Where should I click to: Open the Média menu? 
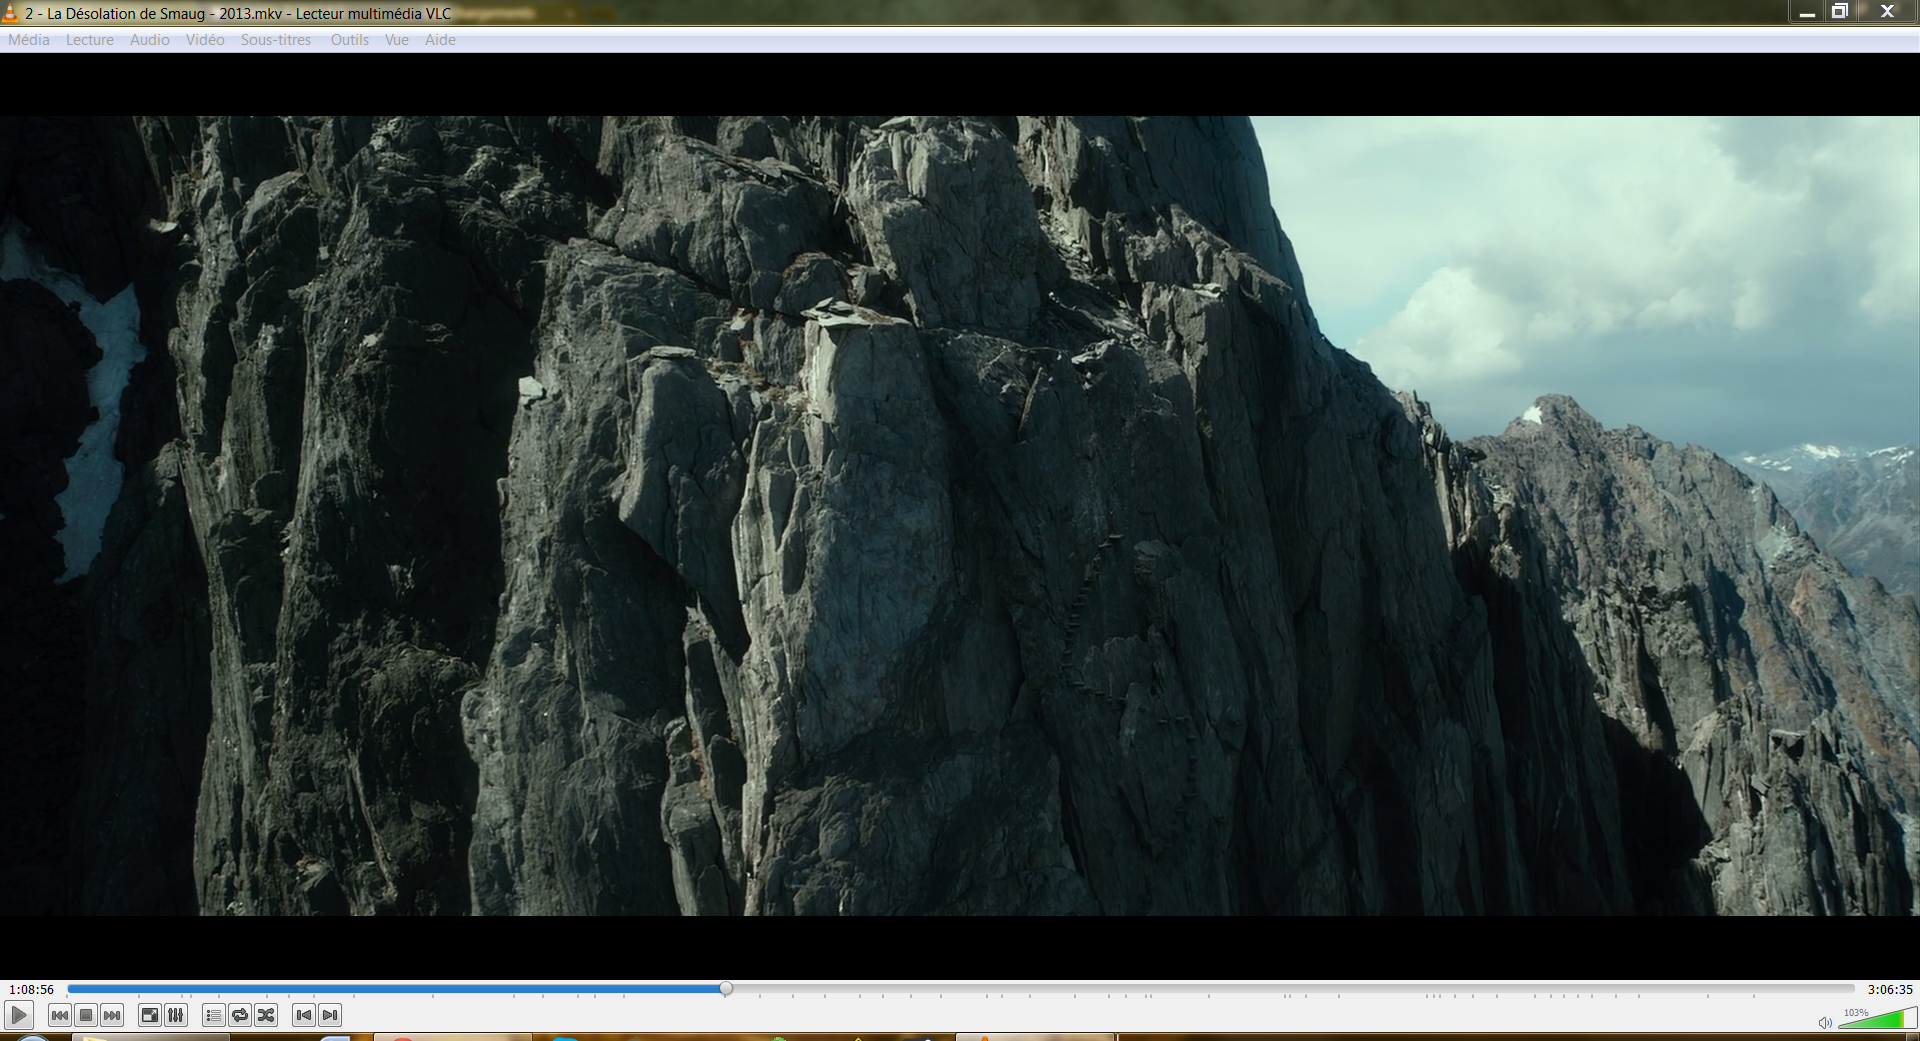click(x=29, y=40)
